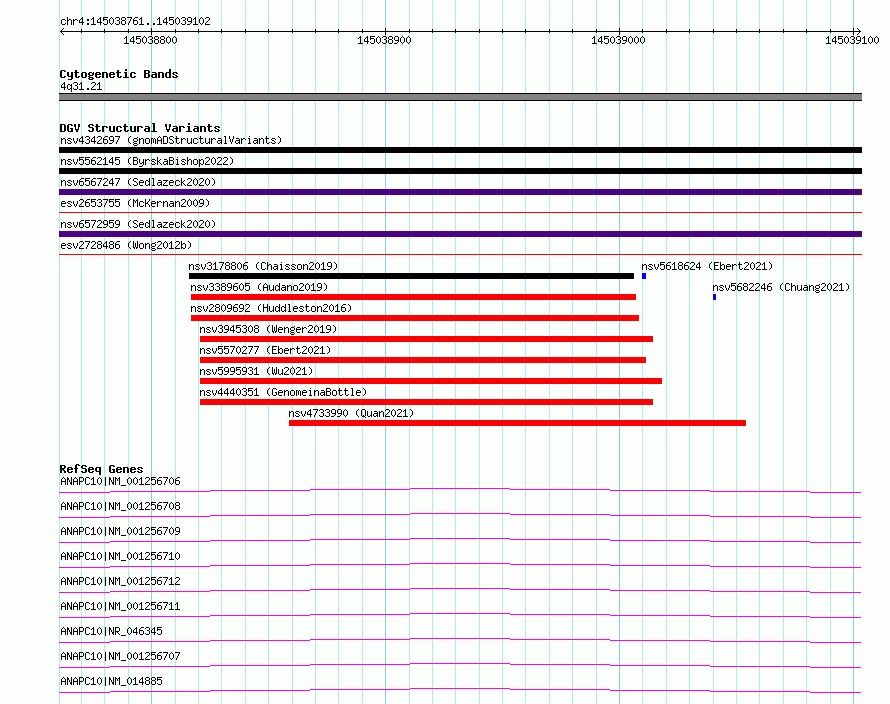Select the Cytogenetic Bands track heading
The image size is (890, 704).
pos(119,74)
